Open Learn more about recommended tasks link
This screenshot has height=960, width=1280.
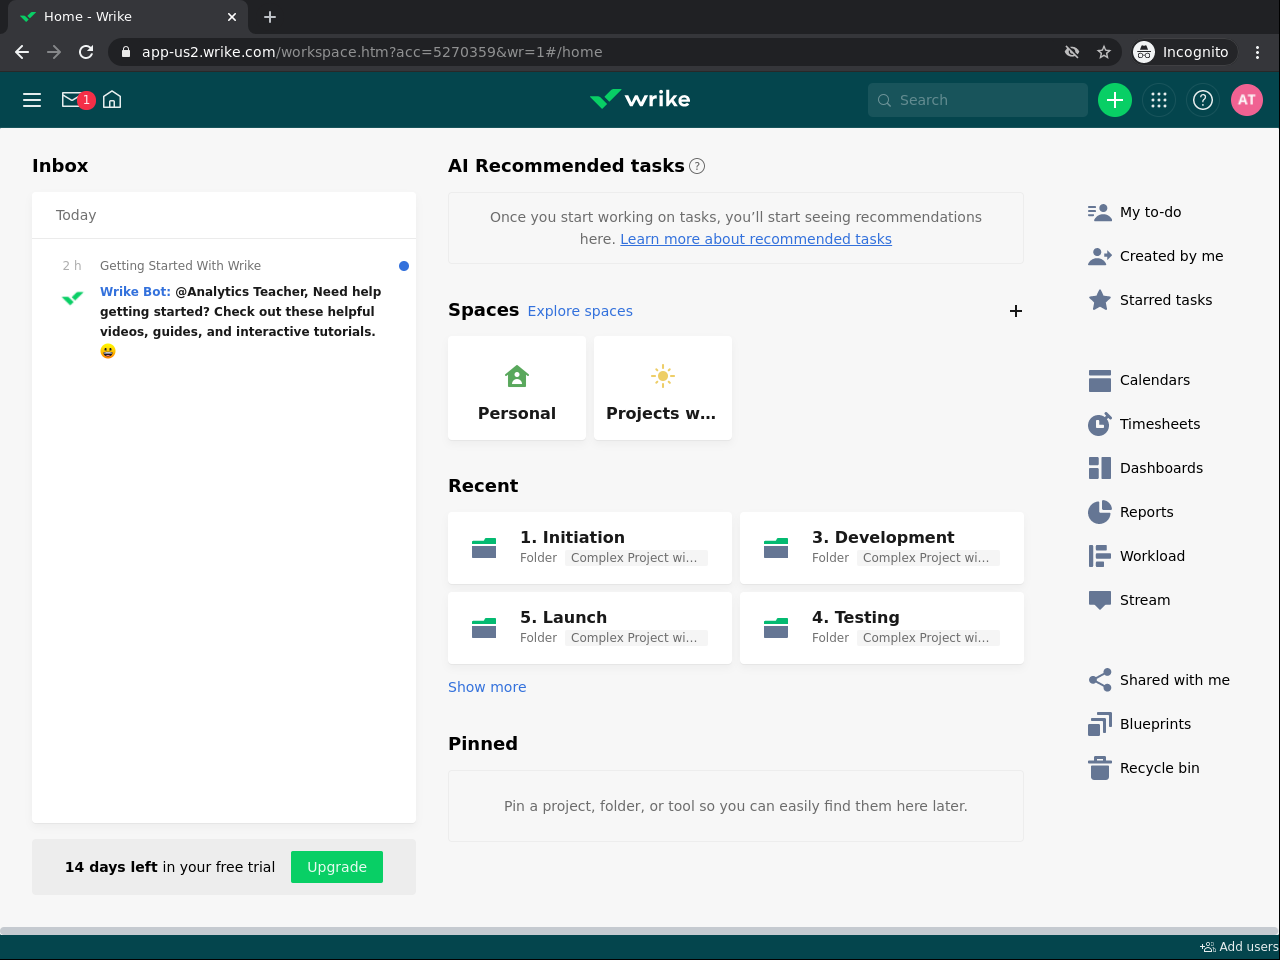pos(756,239)
